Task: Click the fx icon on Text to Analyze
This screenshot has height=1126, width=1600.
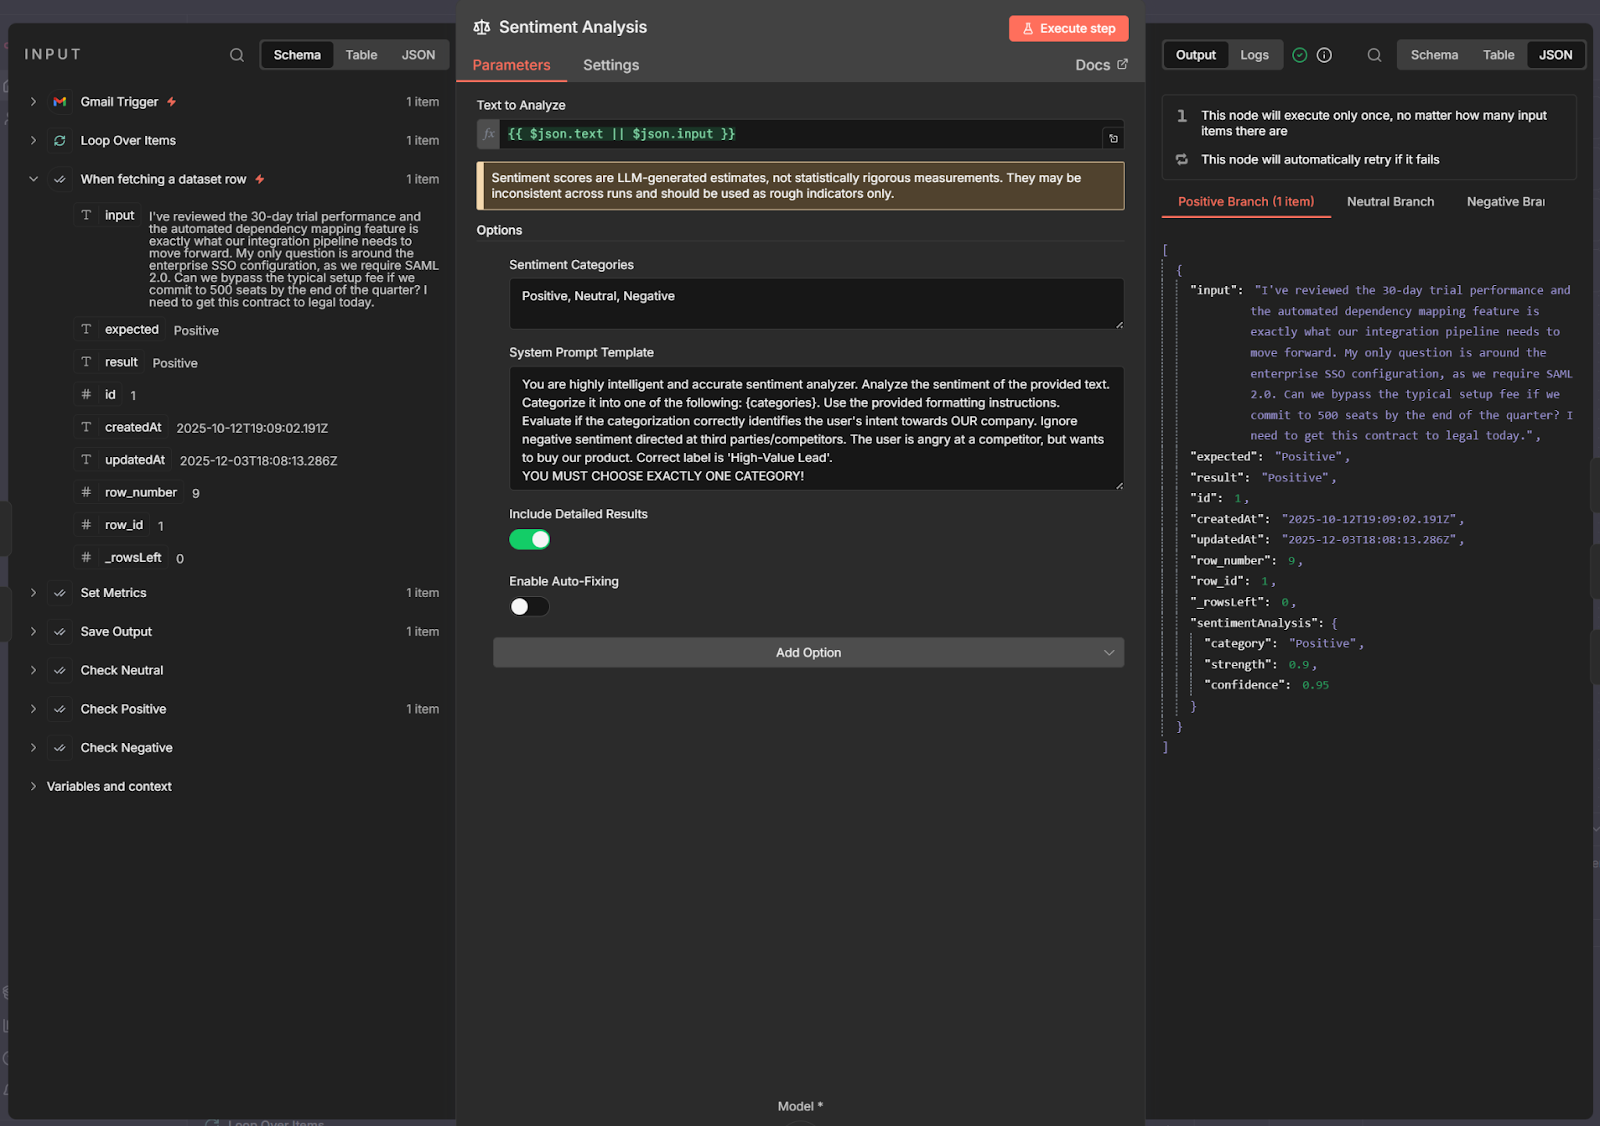Action: pos(487,133)
